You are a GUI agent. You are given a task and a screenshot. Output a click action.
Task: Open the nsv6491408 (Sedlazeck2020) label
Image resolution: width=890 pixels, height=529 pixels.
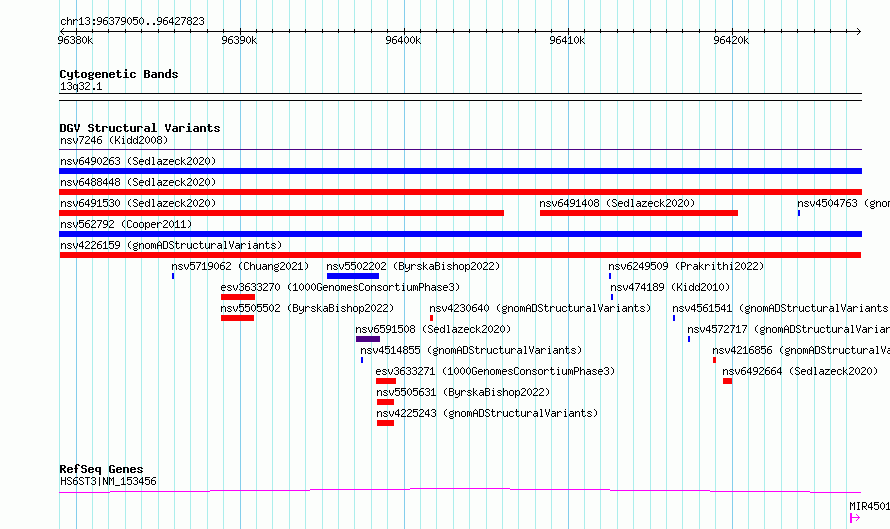tap(617, 203)
